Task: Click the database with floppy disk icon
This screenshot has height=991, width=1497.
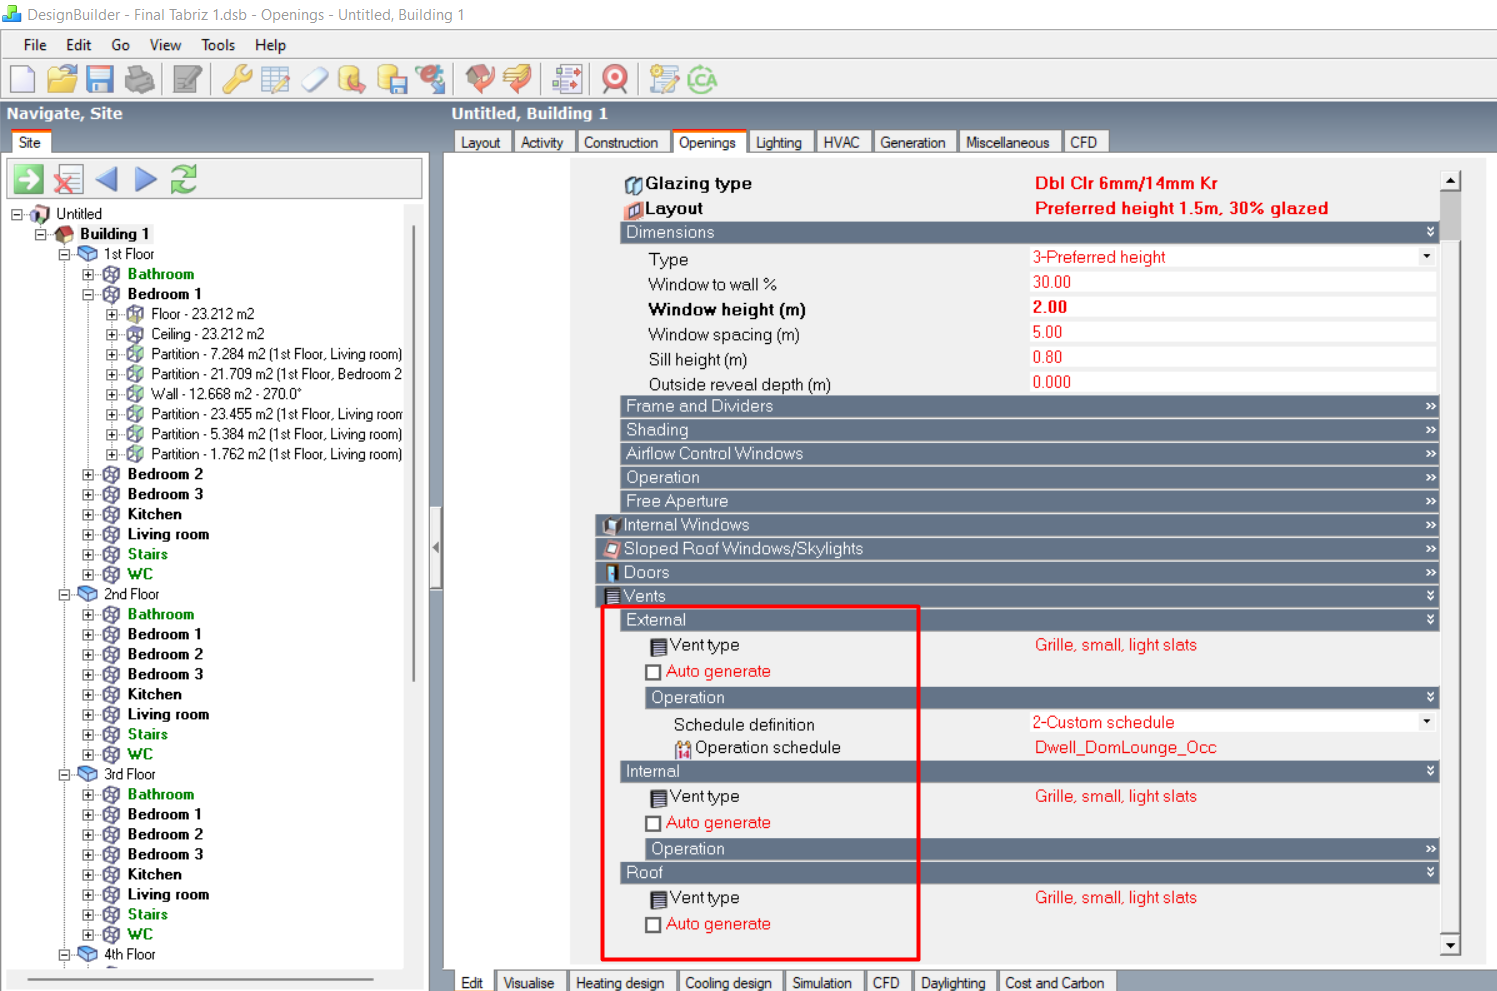Action: (x=392, y=79)
